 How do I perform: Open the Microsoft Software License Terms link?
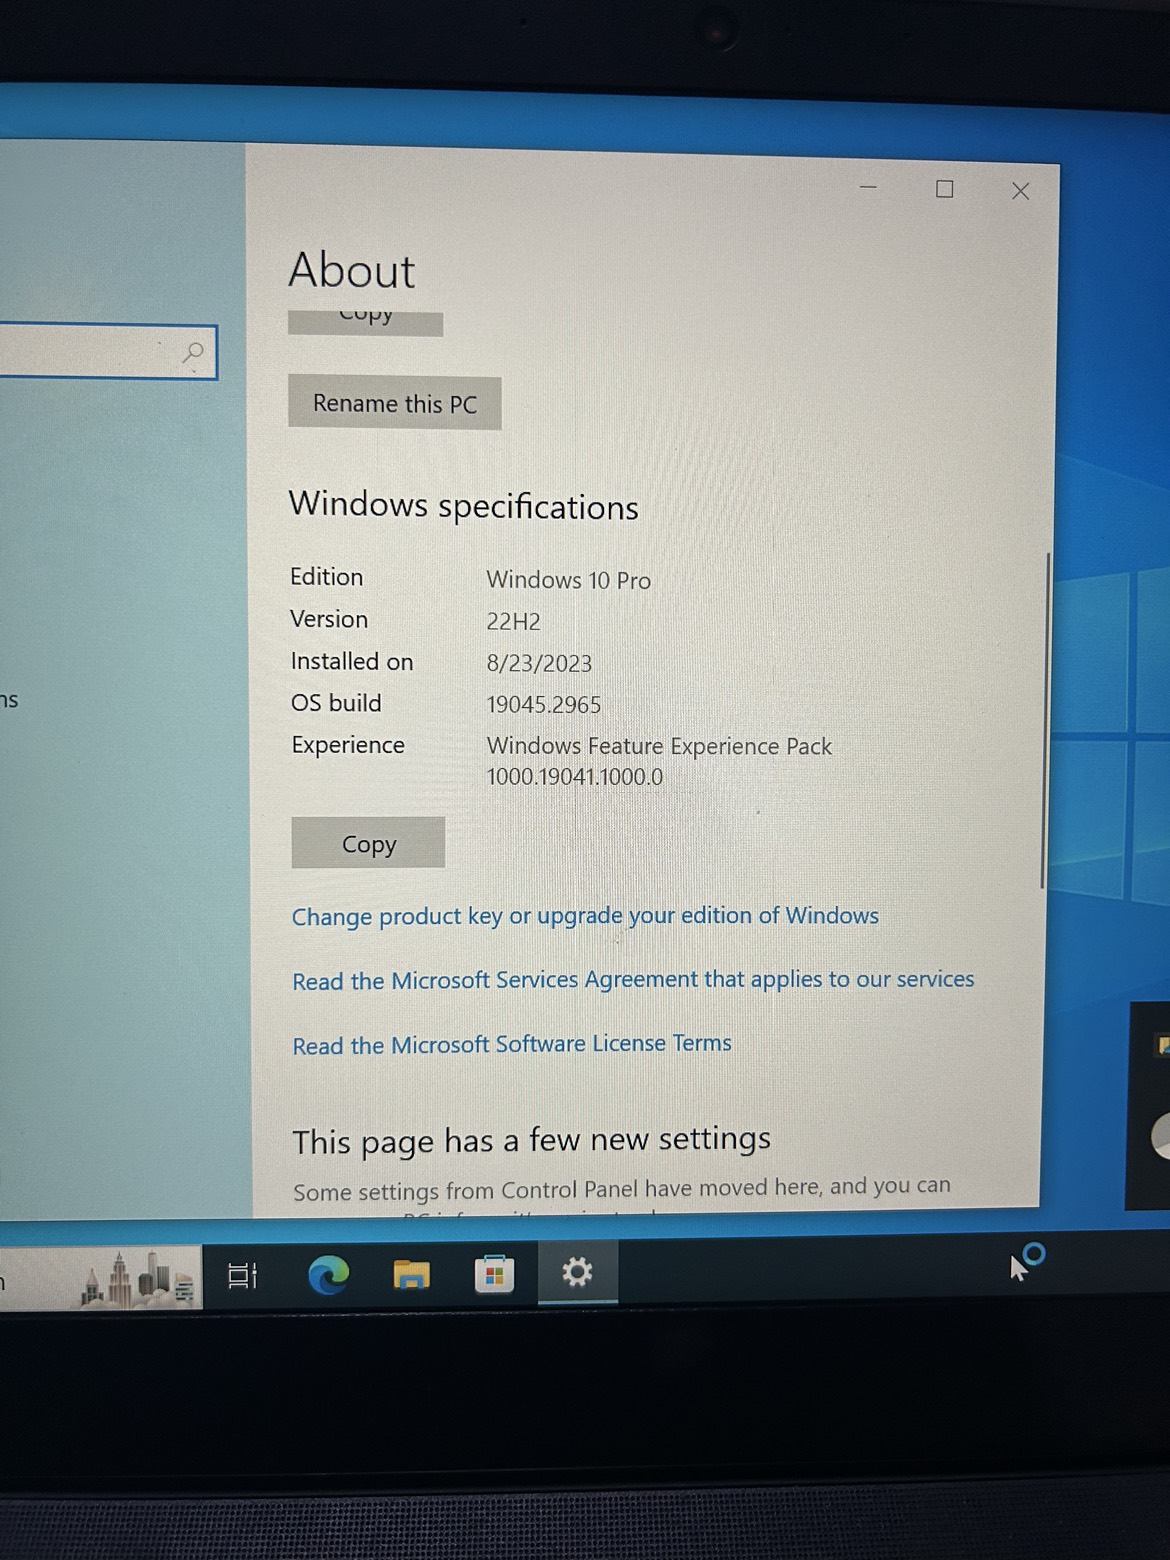(x=511, y=1044)
